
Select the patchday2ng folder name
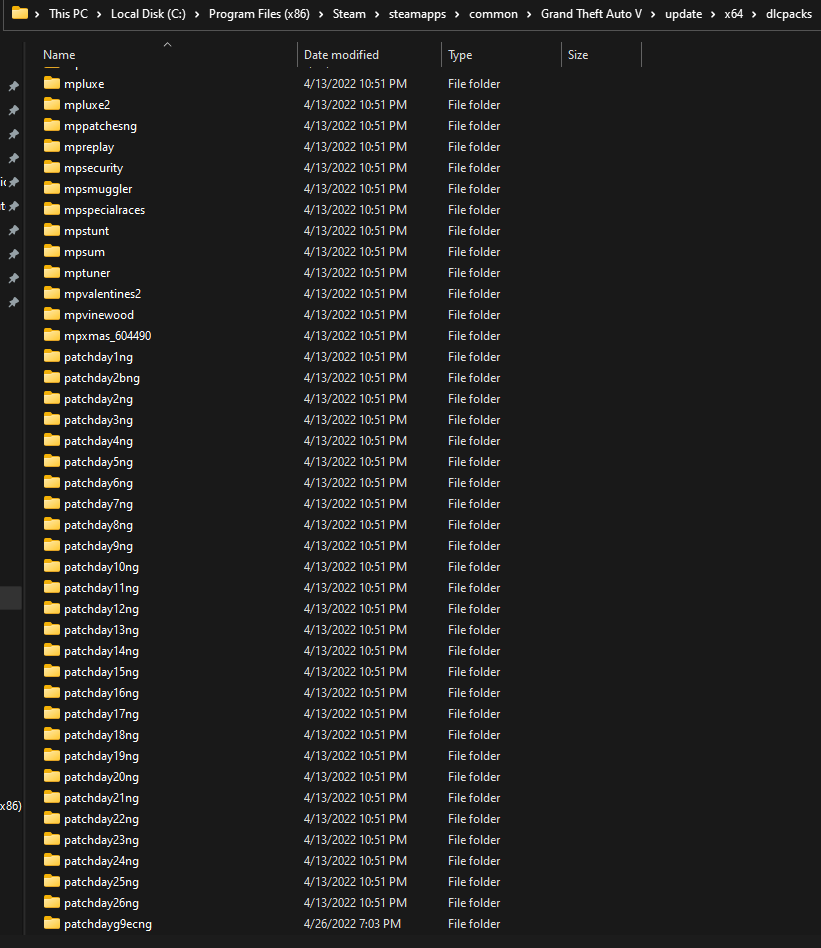pyautogui.click(x=99, y=399)
